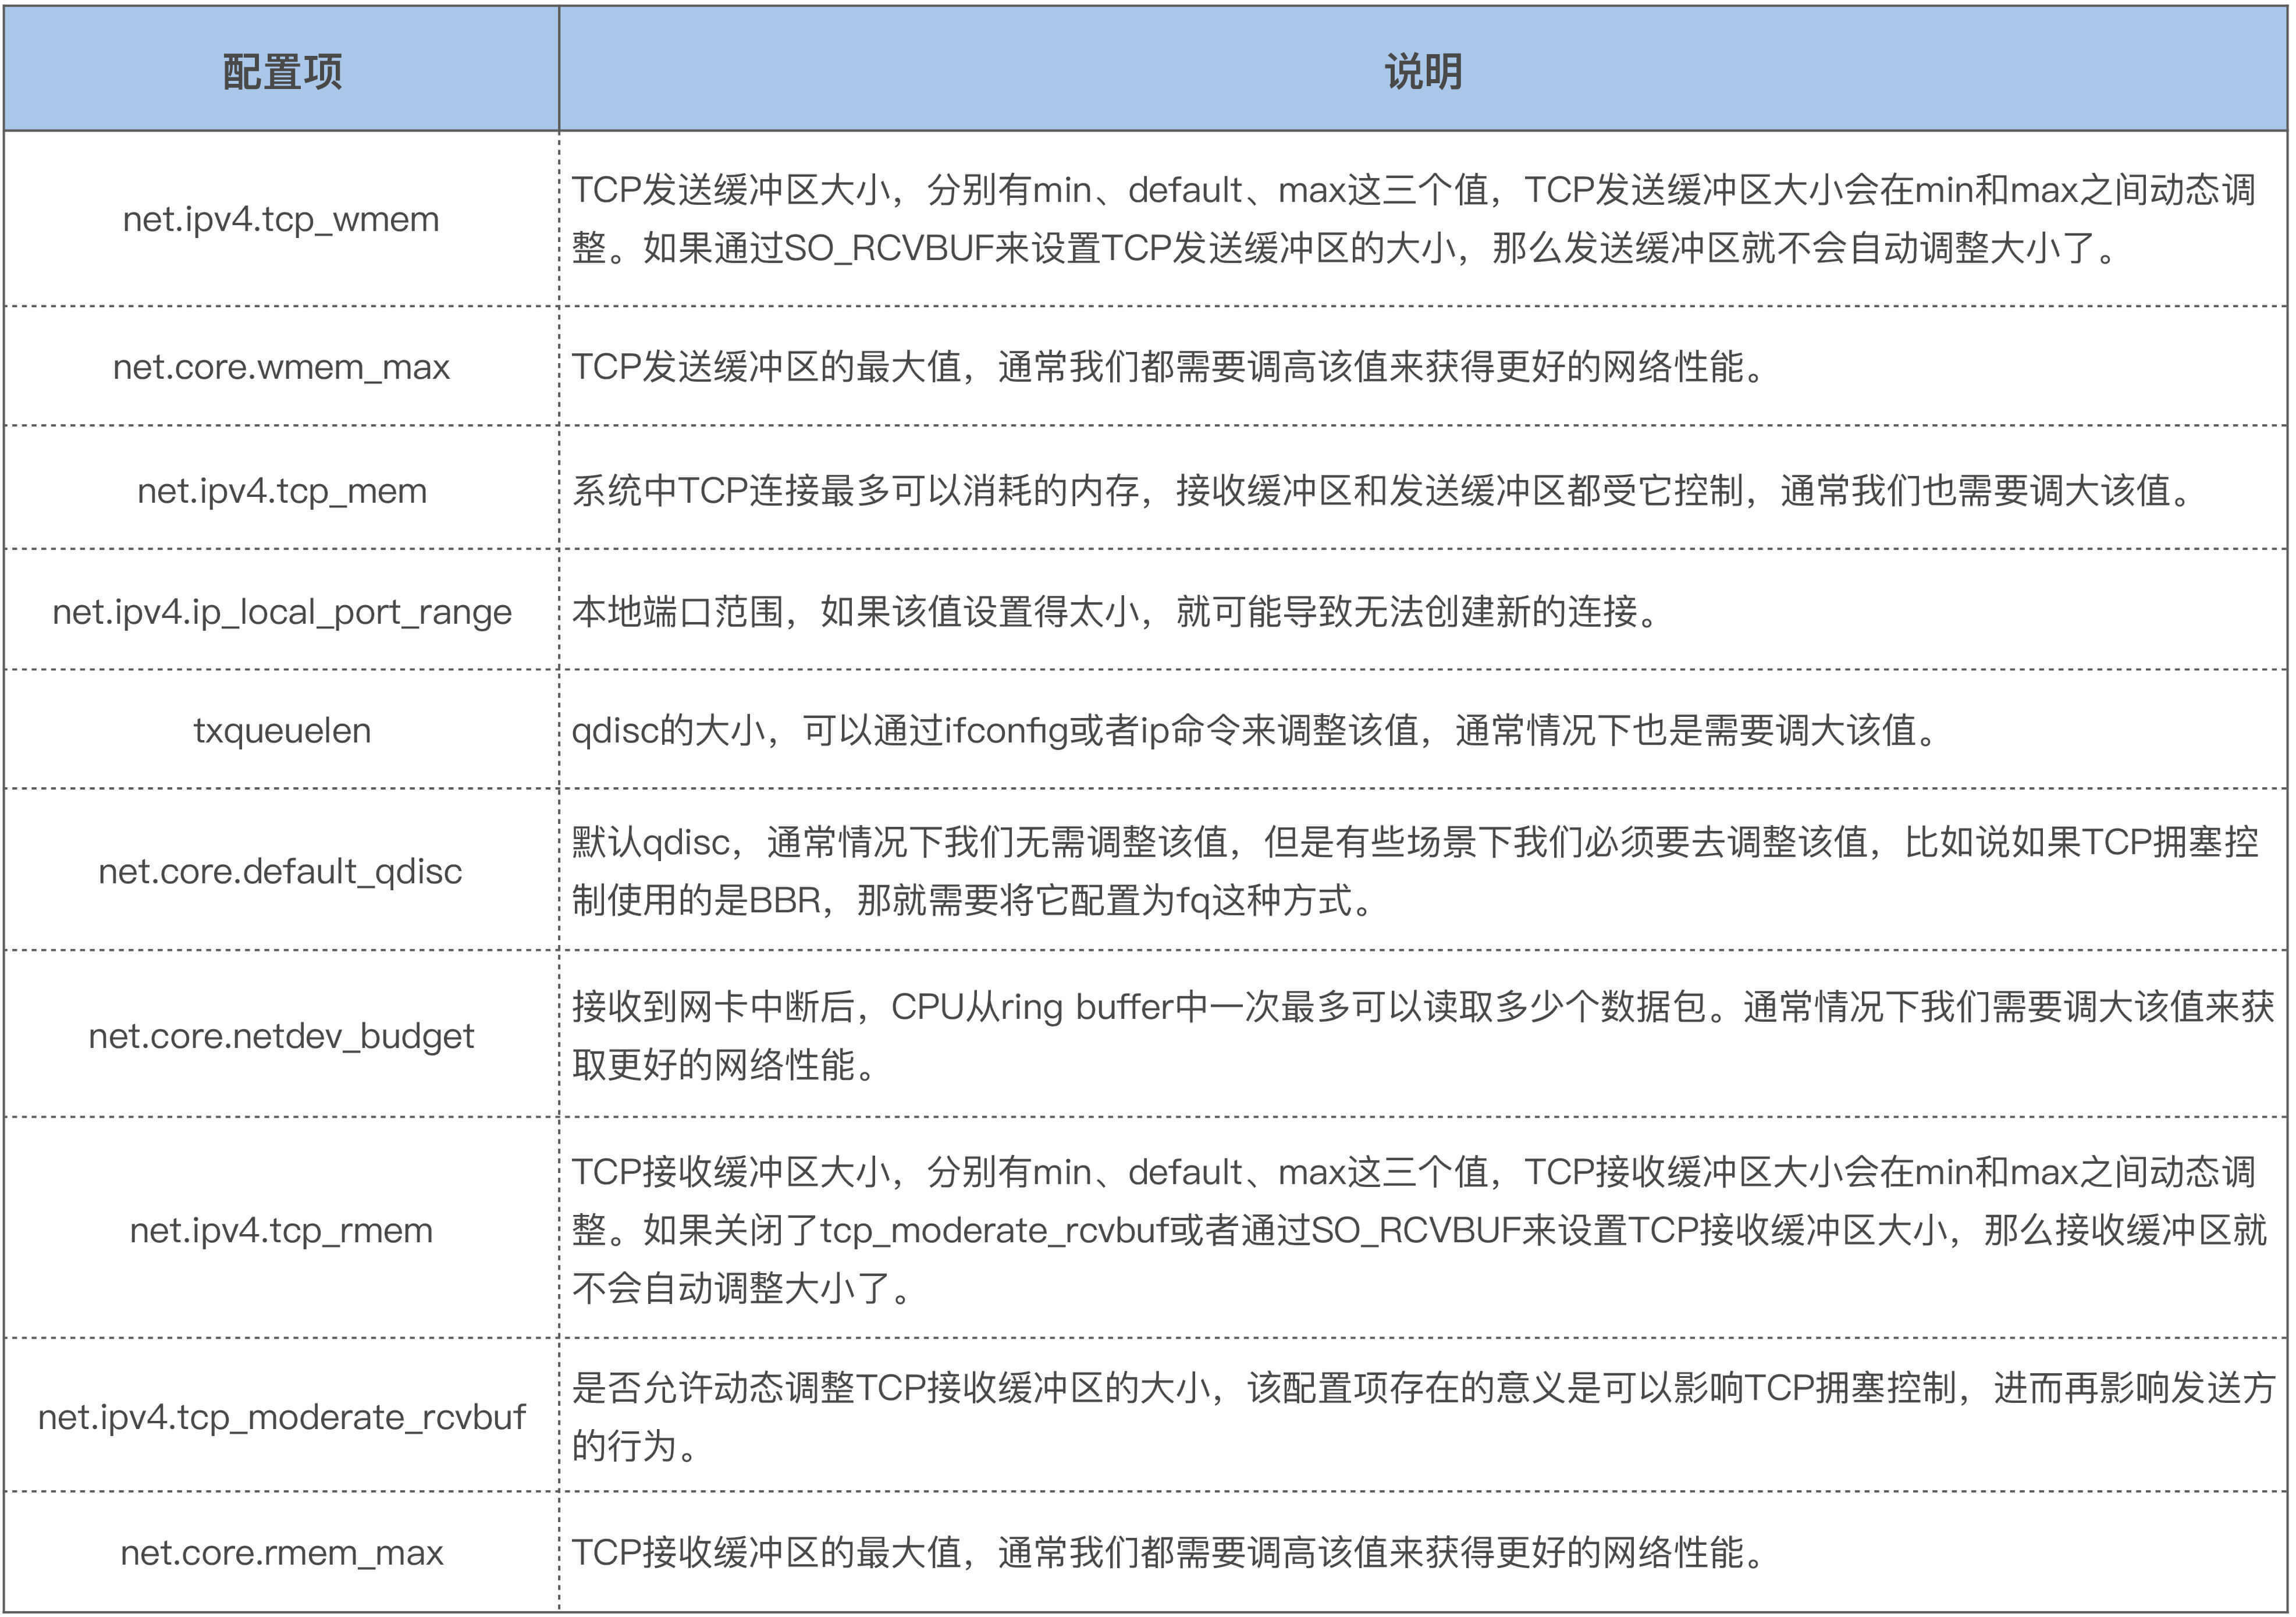
Task: Select the net.core.wmem_max cell
Action: pos(281,367)
